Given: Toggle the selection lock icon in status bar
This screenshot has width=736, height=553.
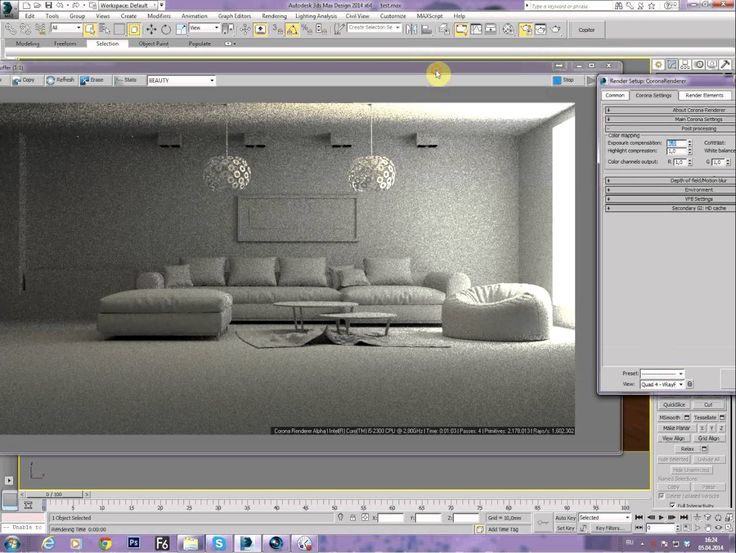Looking at the screenshot, I should (x=353, y=517).
